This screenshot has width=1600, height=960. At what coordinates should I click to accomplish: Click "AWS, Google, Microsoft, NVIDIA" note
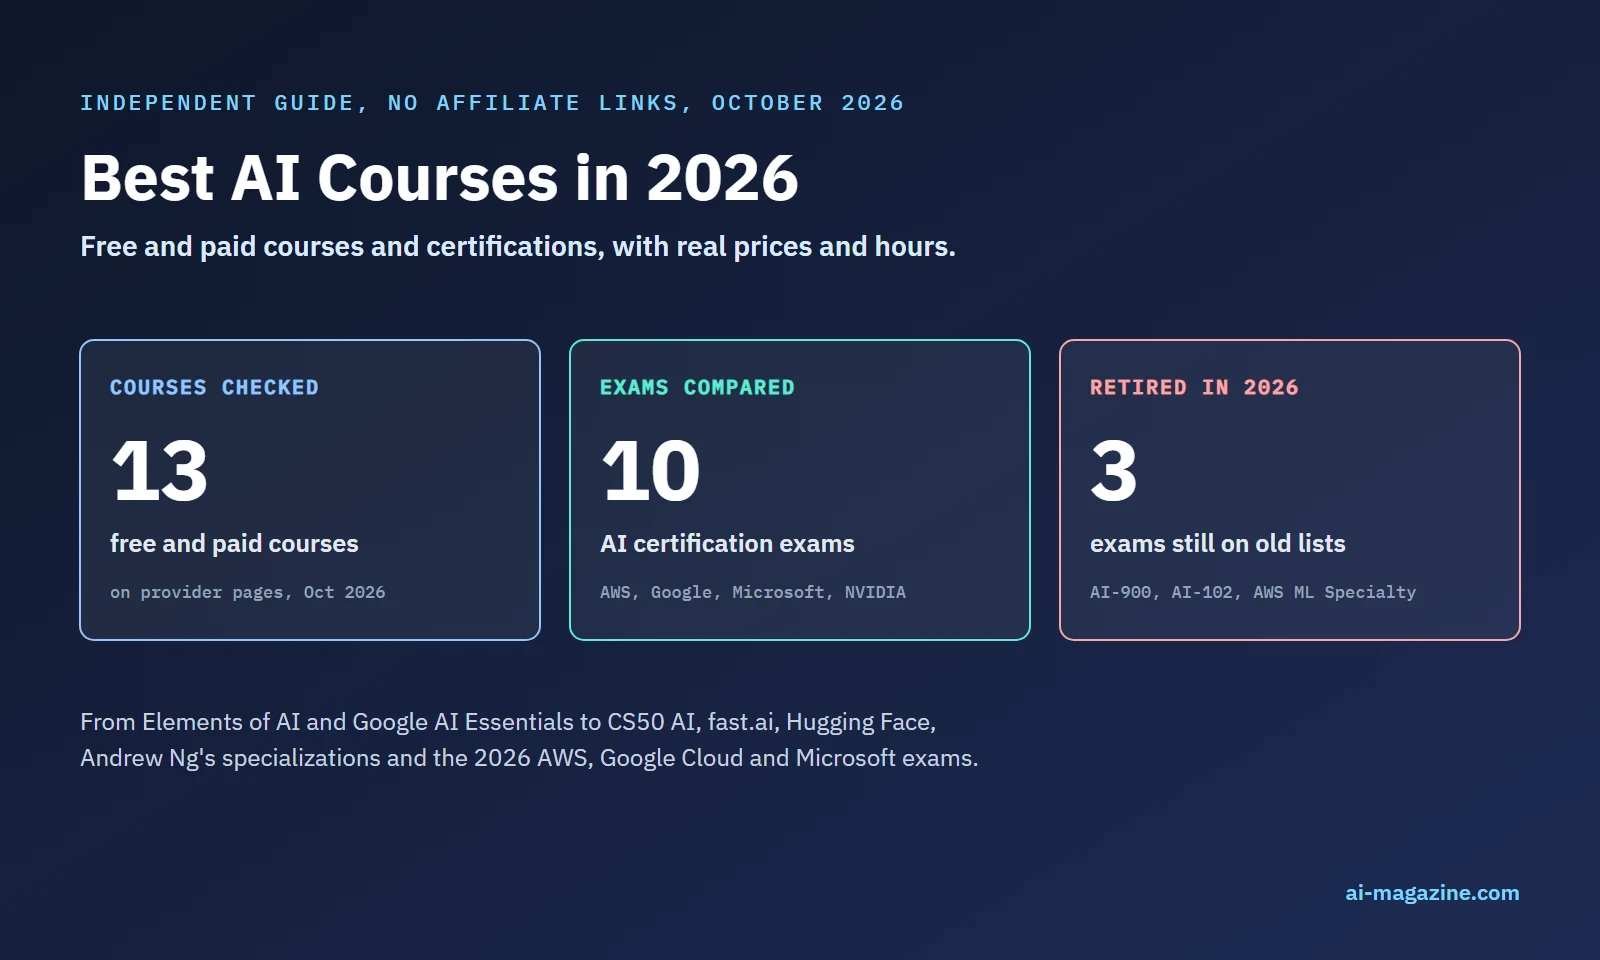tap(753, 592)
